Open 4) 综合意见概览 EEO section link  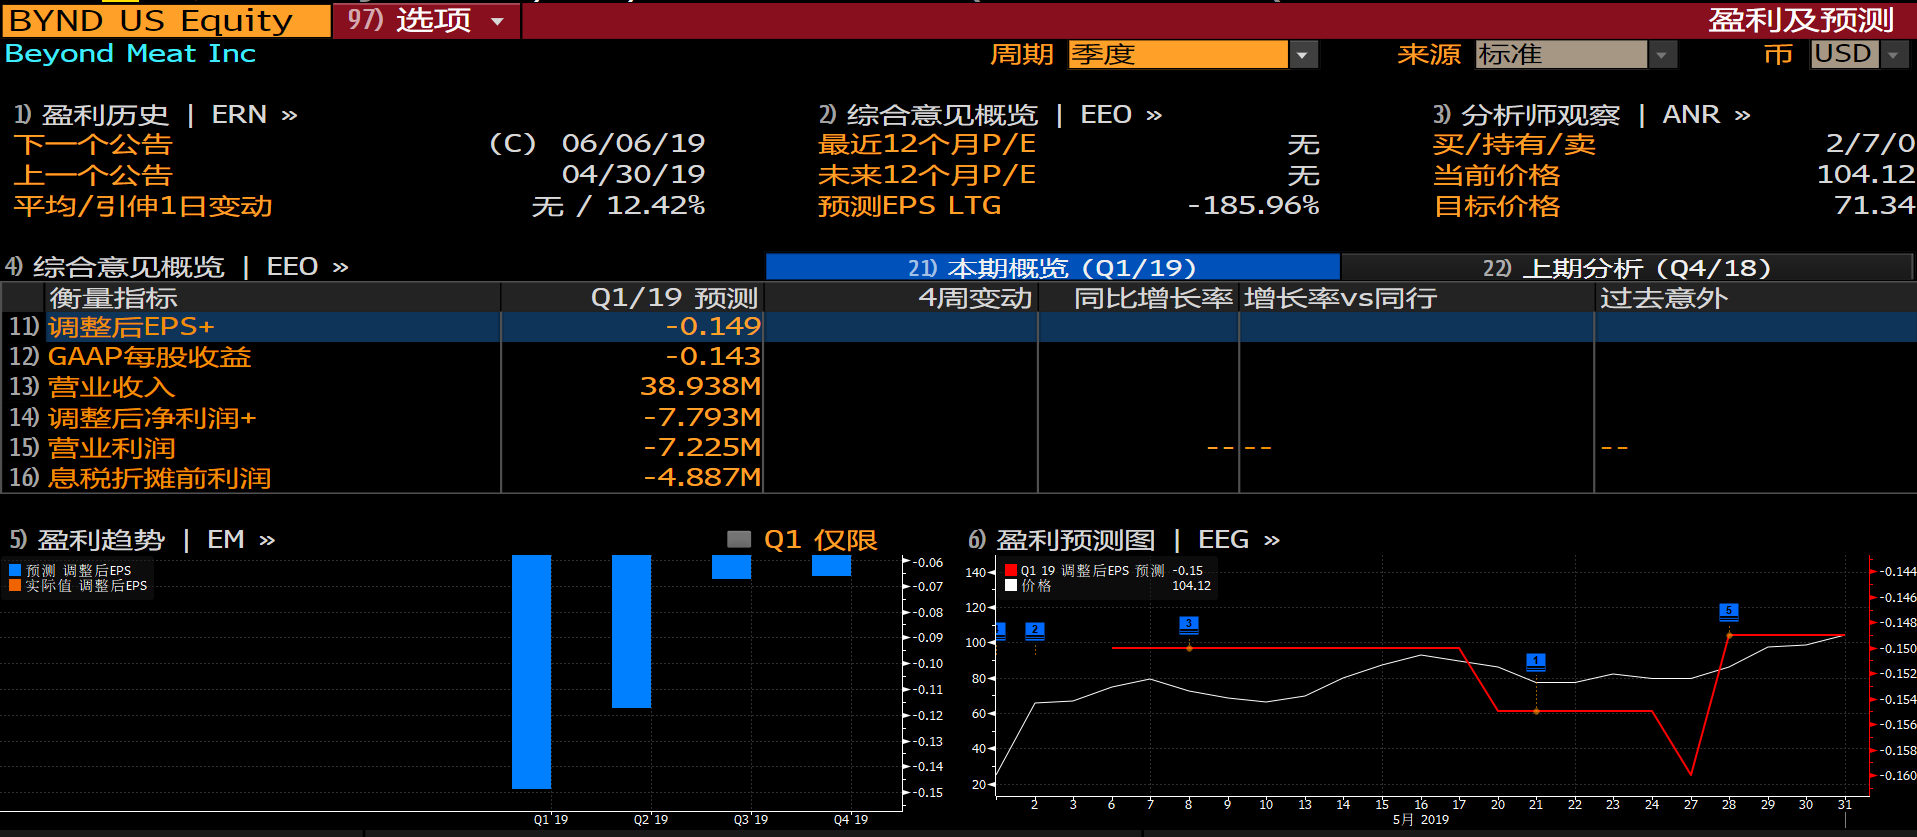[177, 267]
